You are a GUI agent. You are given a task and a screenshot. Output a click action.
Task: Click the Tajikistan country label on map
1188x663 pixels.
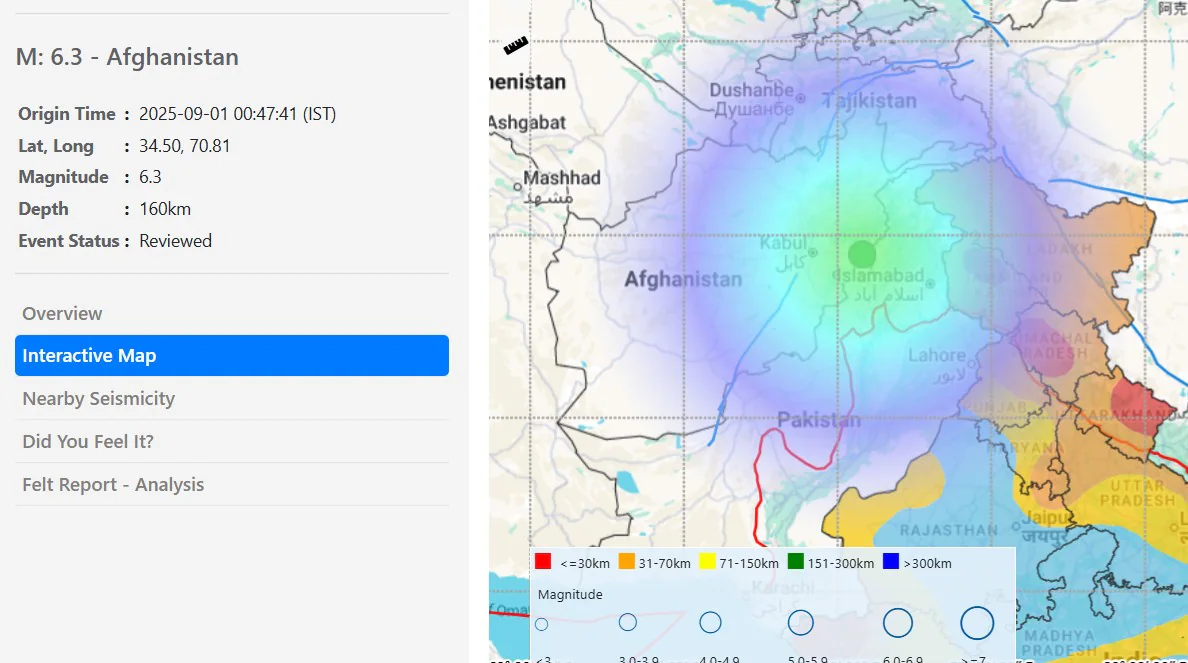click(x=869, y=101)
